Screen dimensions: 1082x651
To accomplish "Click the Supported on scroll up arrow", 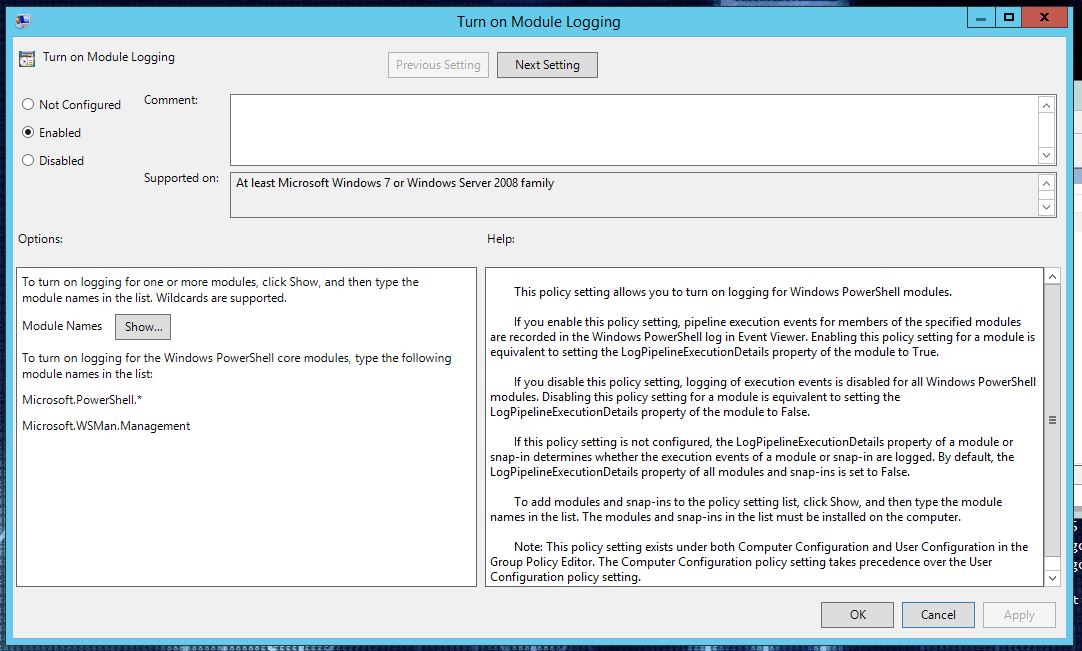I will coord(1046,184).
